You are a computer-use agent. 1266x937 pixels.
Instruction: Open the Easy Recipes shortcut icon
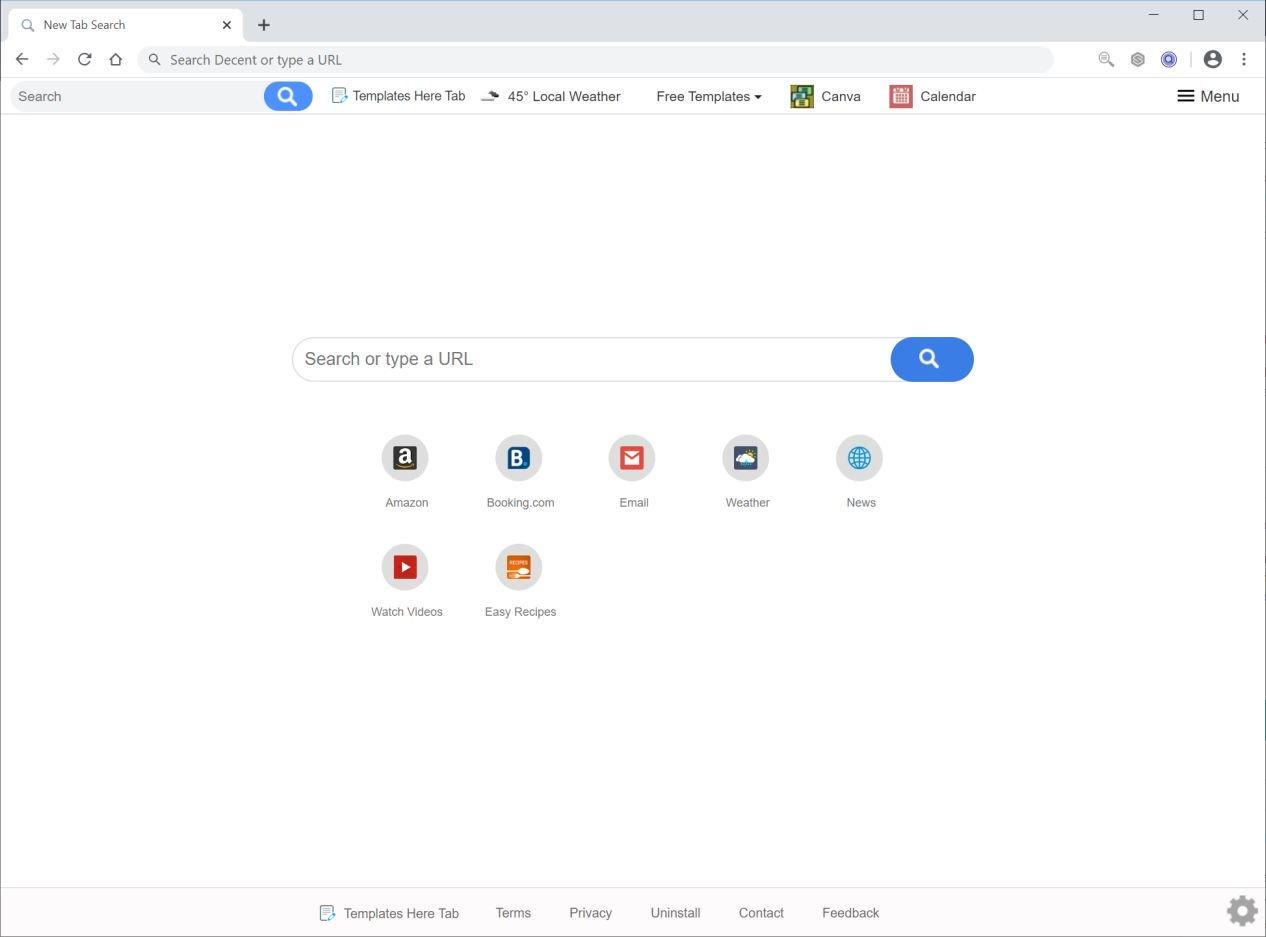pyautogui.click(x=518, y=567)
